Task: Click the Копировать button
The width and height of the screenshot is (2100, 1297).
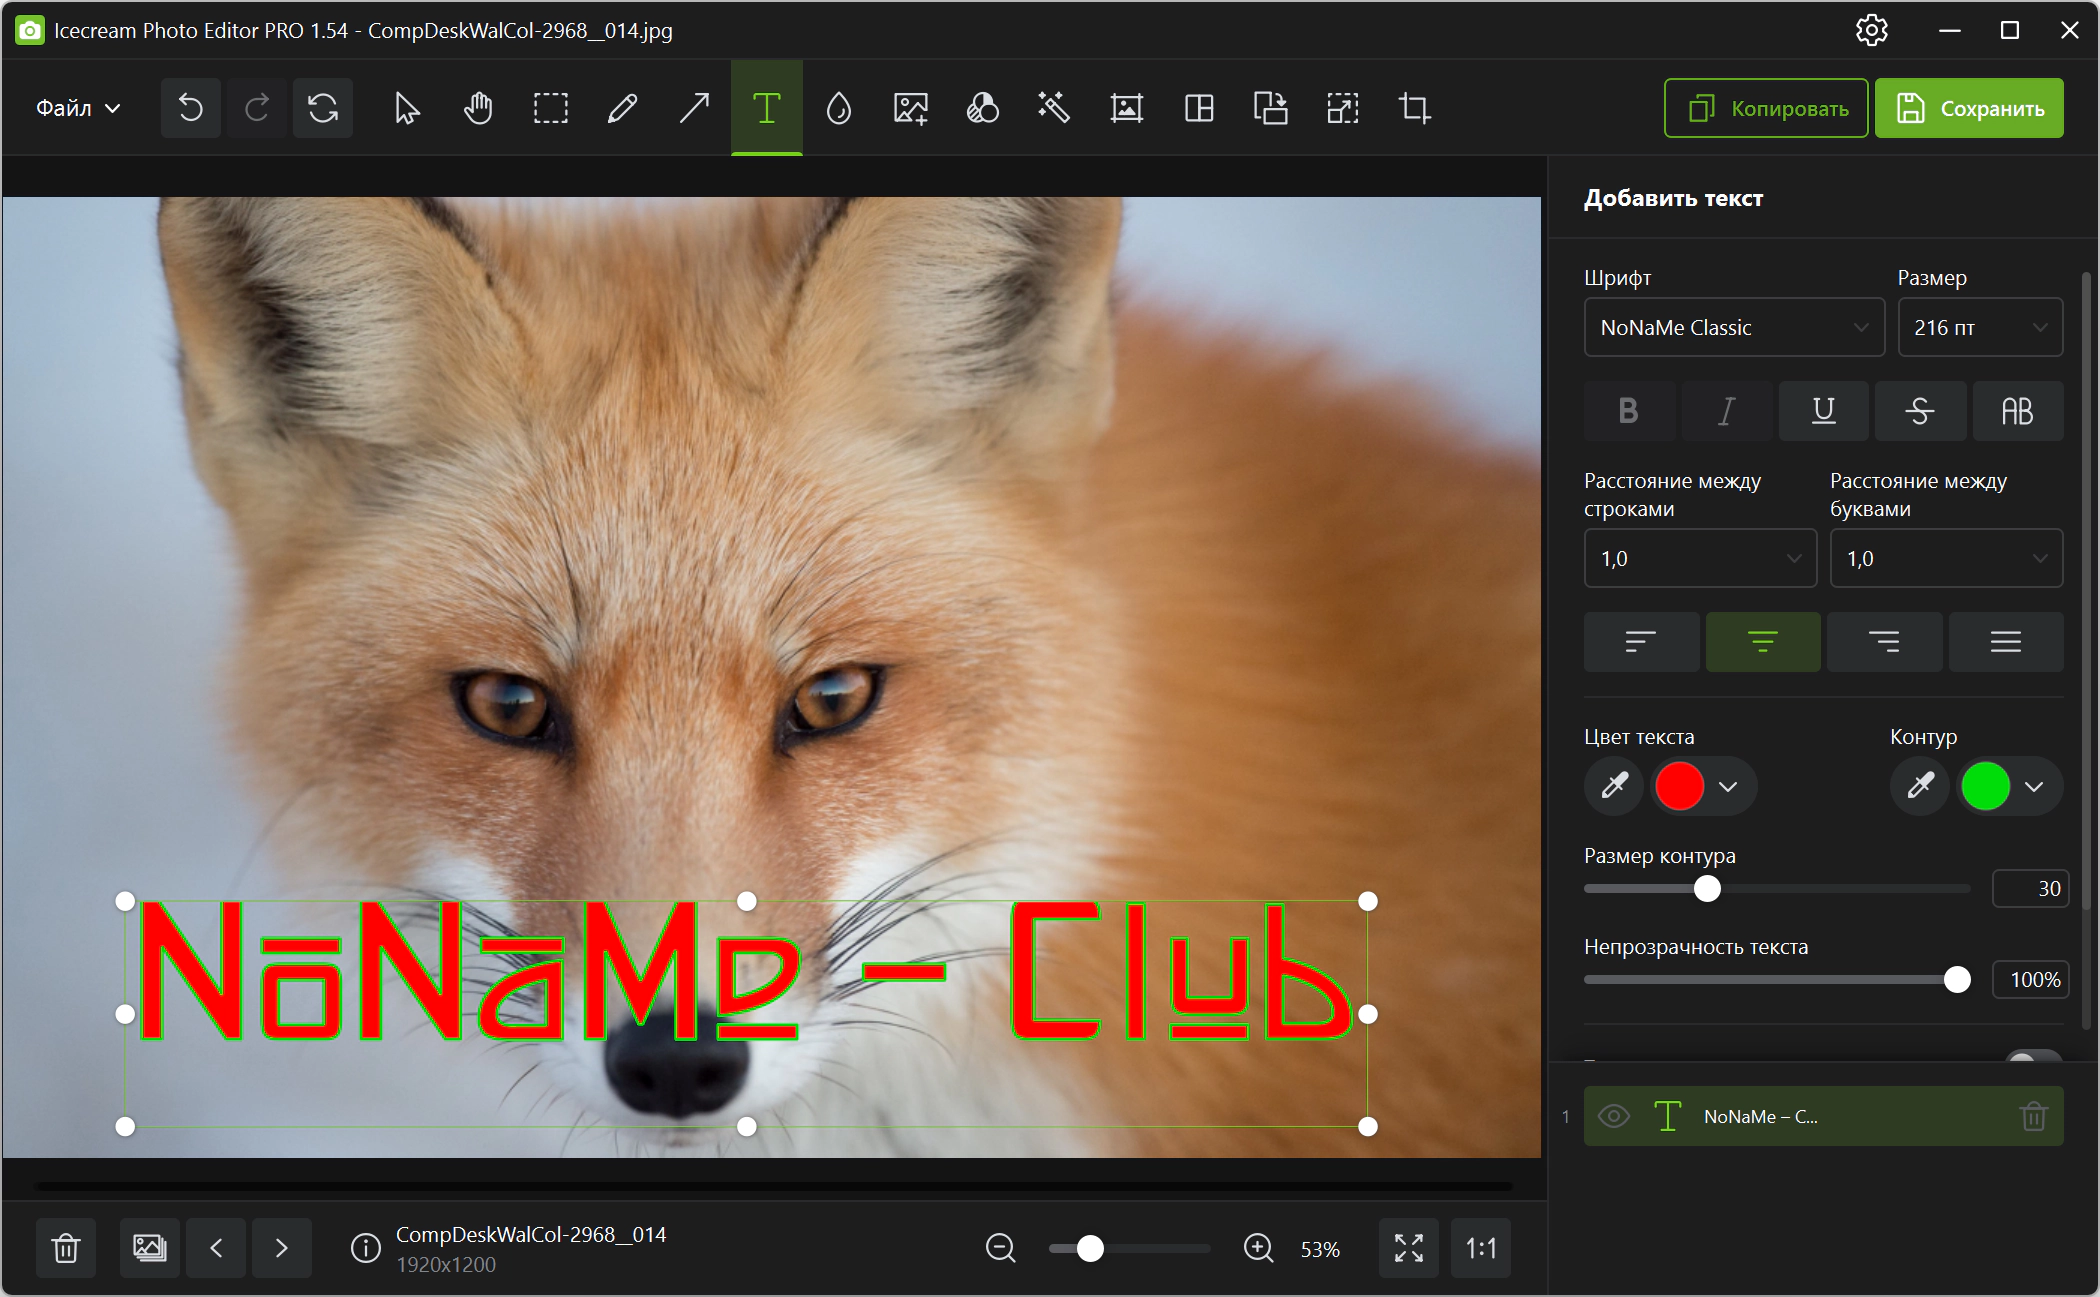Action: [x=1766, y=108]
